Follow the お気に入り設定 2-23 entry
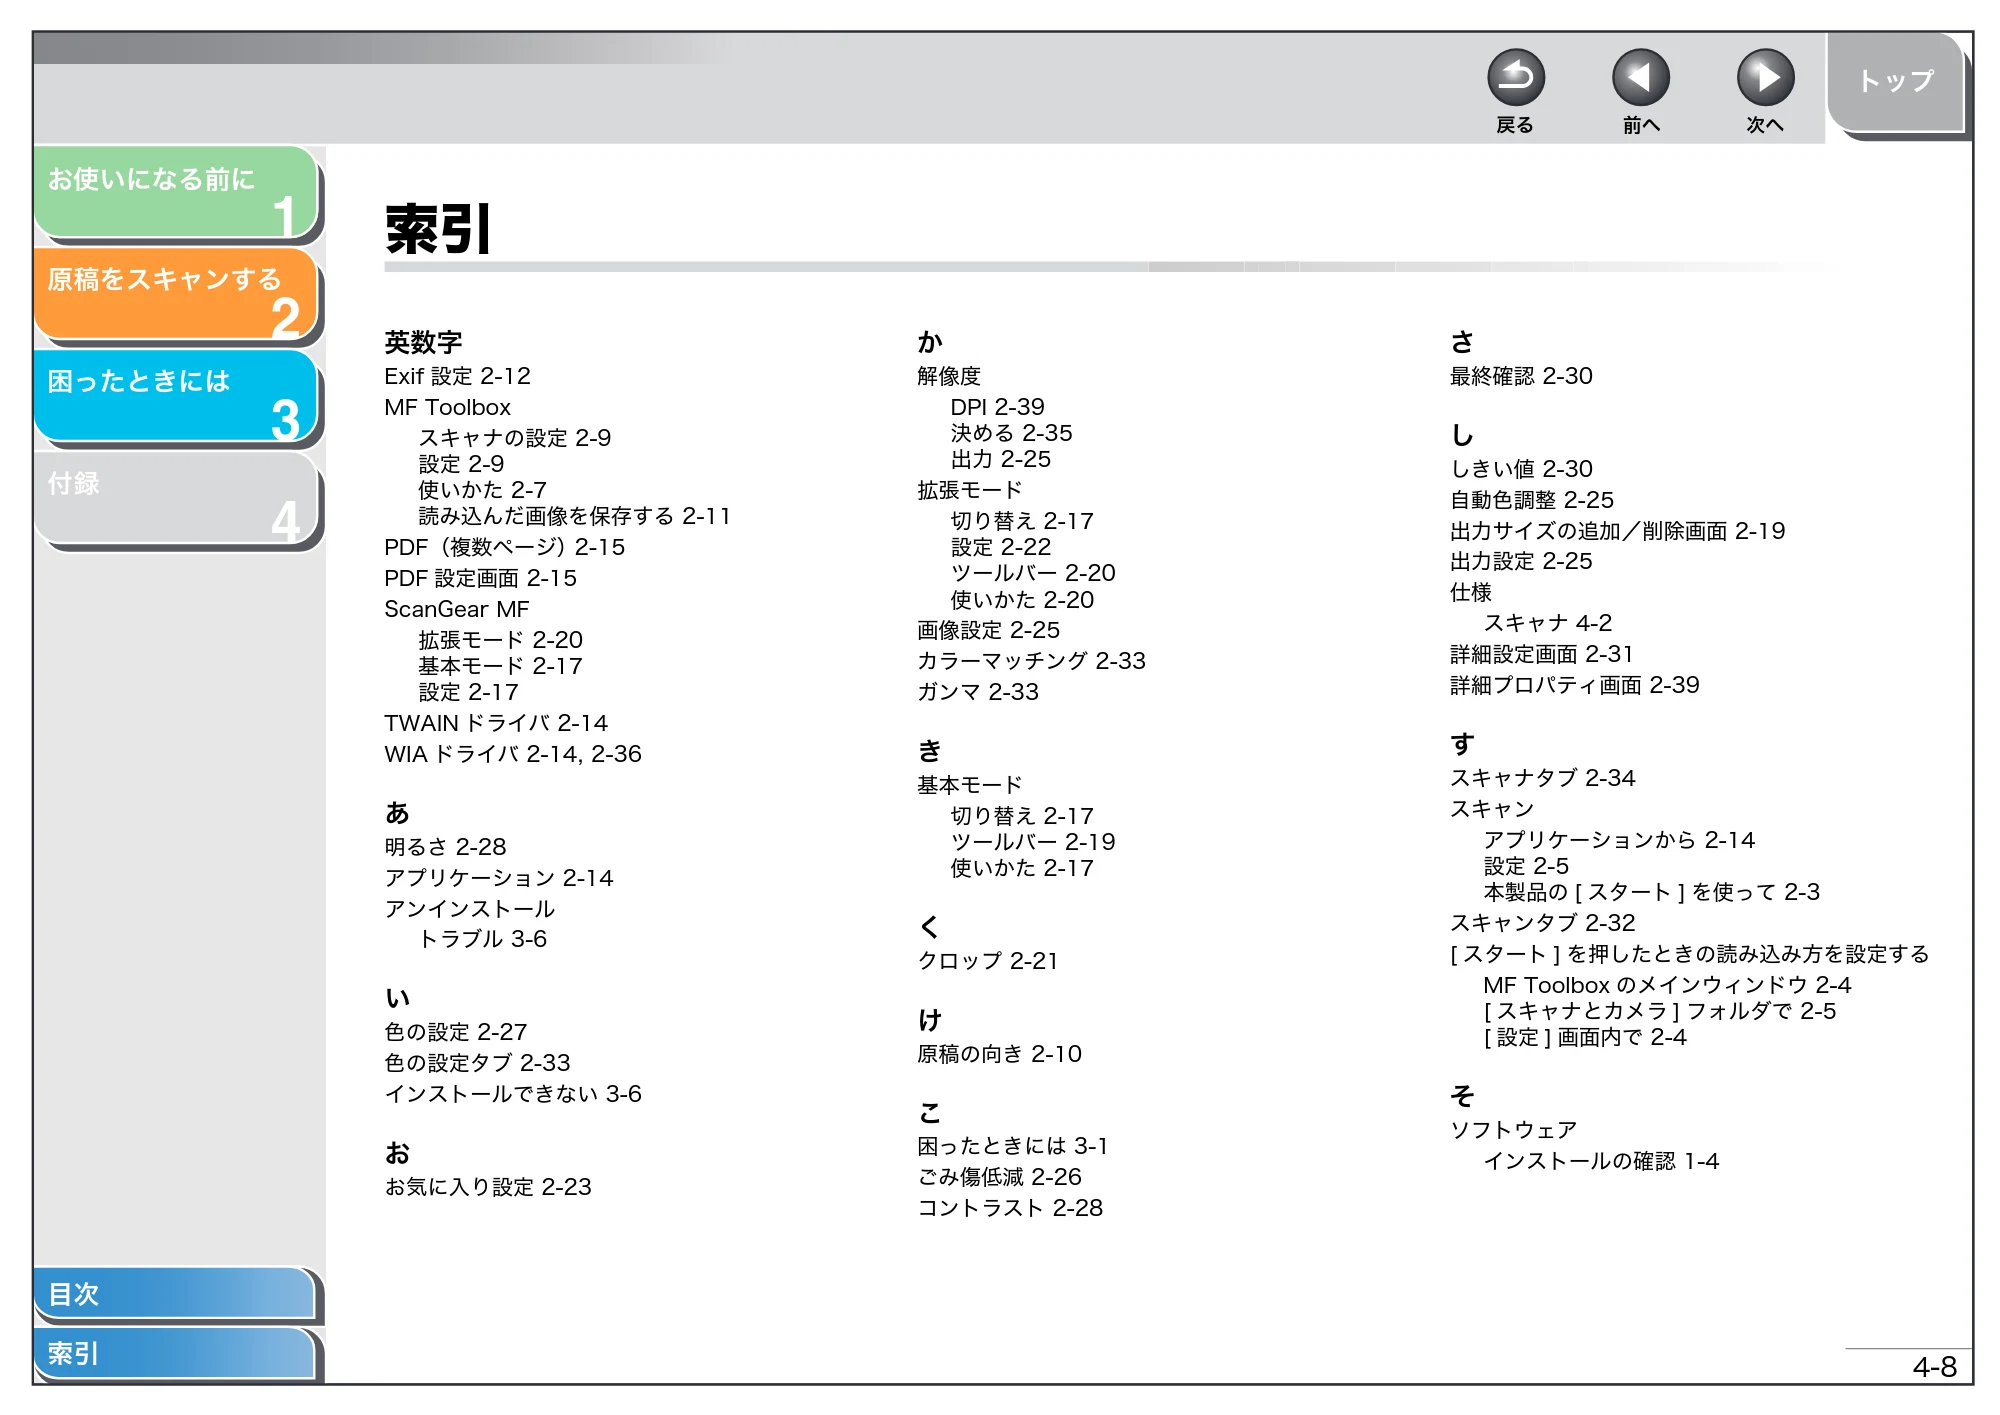The image size is (2000, 1415). pos(487,1187)
